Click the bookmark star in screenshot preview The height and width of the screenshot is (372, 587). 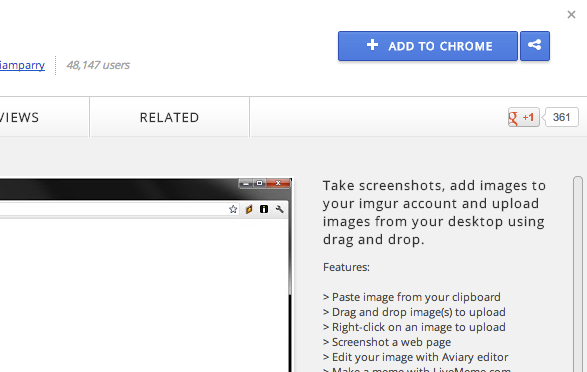[x=233, y=209]
